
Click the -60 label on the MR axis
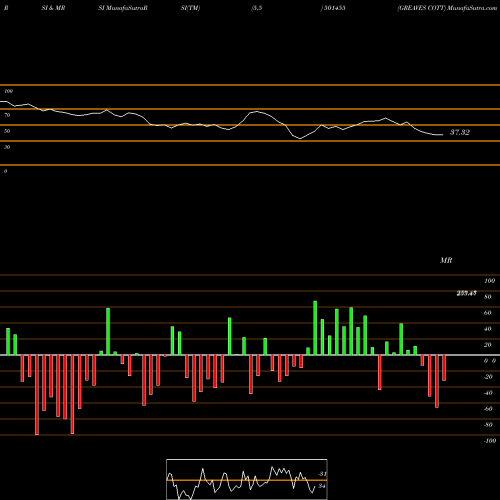pos(488,409)
